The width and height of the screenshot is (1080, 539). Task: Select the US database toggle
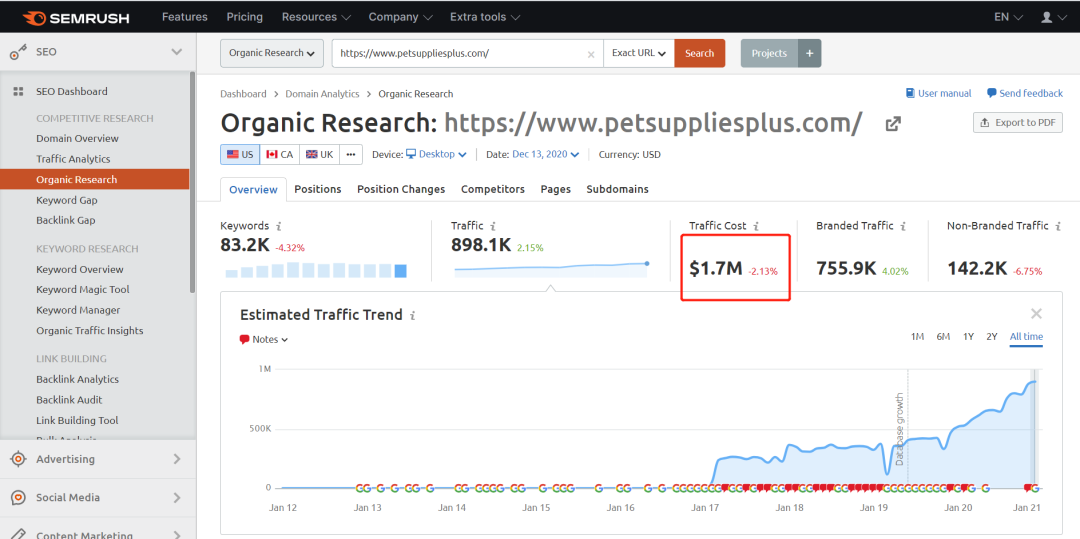tap(240, 154)
